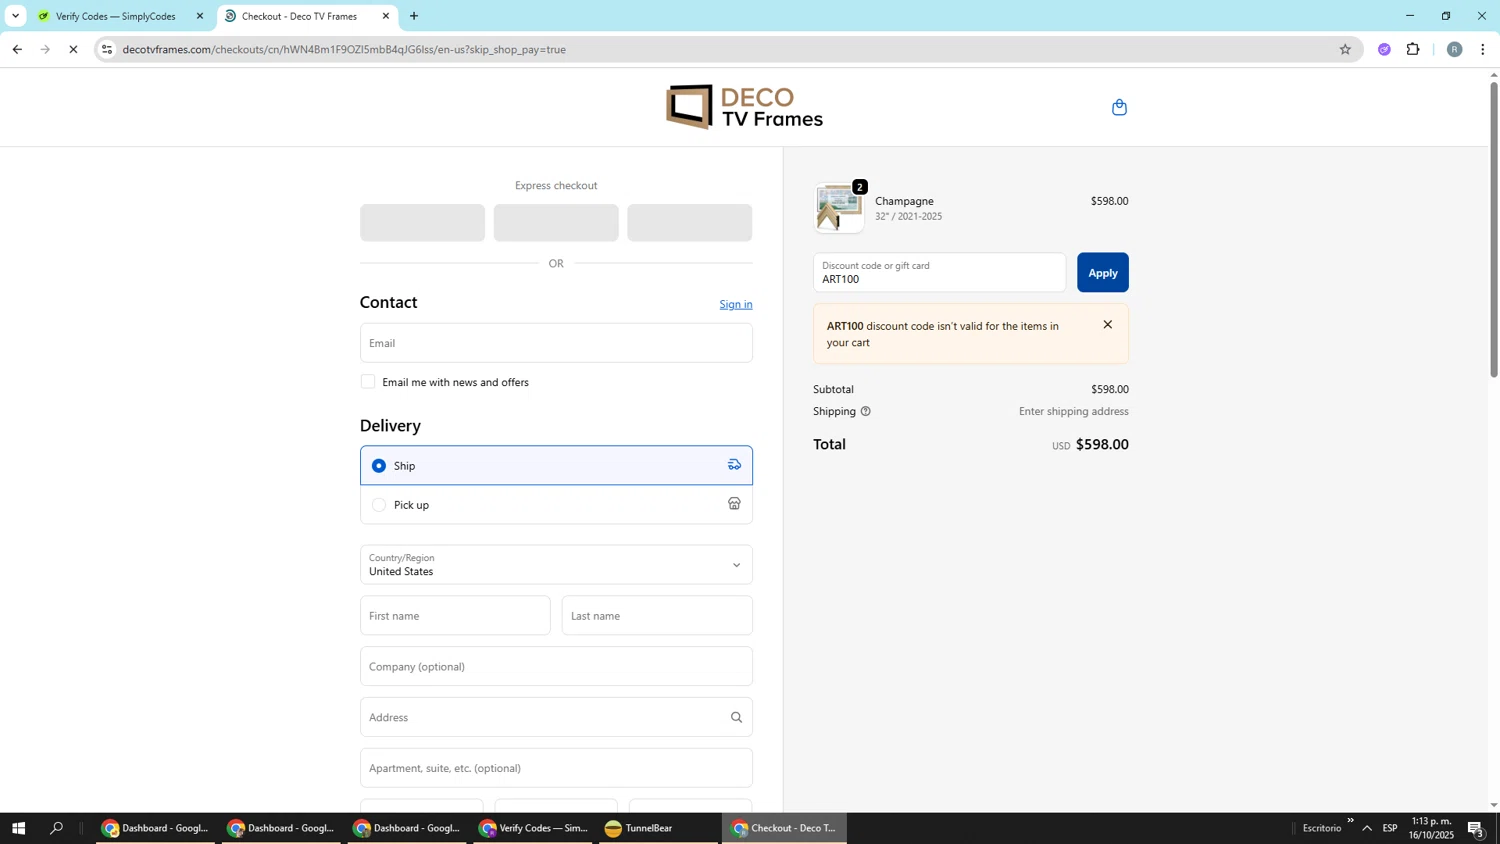Screen dimensions: 1500x844
Task: Click the "Enter shipping address" text
Action: click(1073, 411)
